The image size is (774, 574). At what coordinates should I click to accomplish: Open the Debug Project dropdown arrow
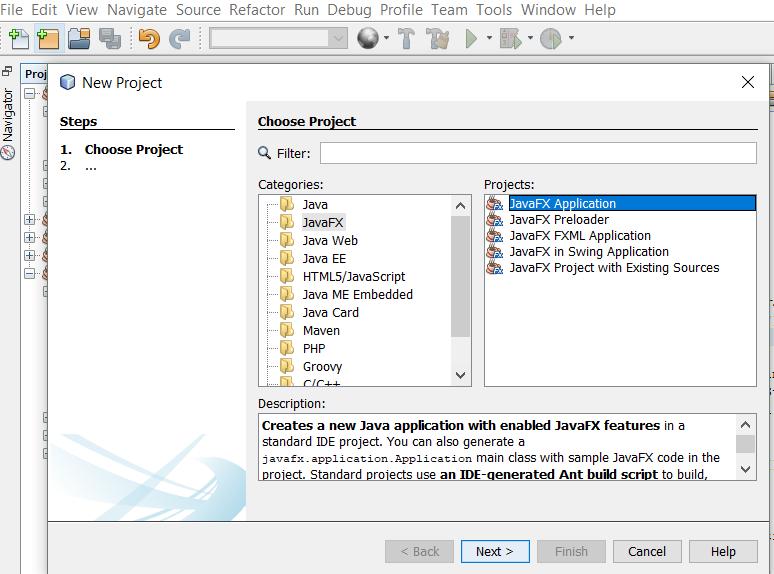click(x=530, y=38)
